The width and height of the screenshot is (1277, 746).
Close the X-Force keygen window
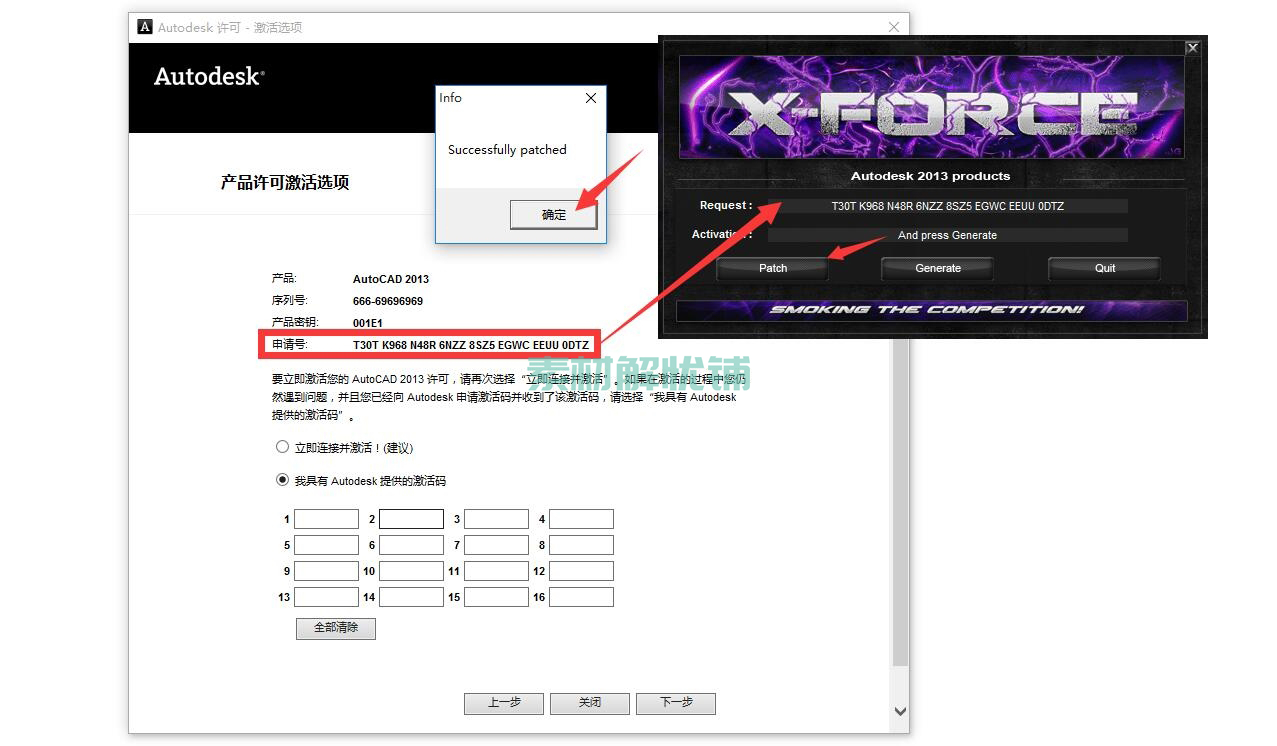[x=1192, y=47]
